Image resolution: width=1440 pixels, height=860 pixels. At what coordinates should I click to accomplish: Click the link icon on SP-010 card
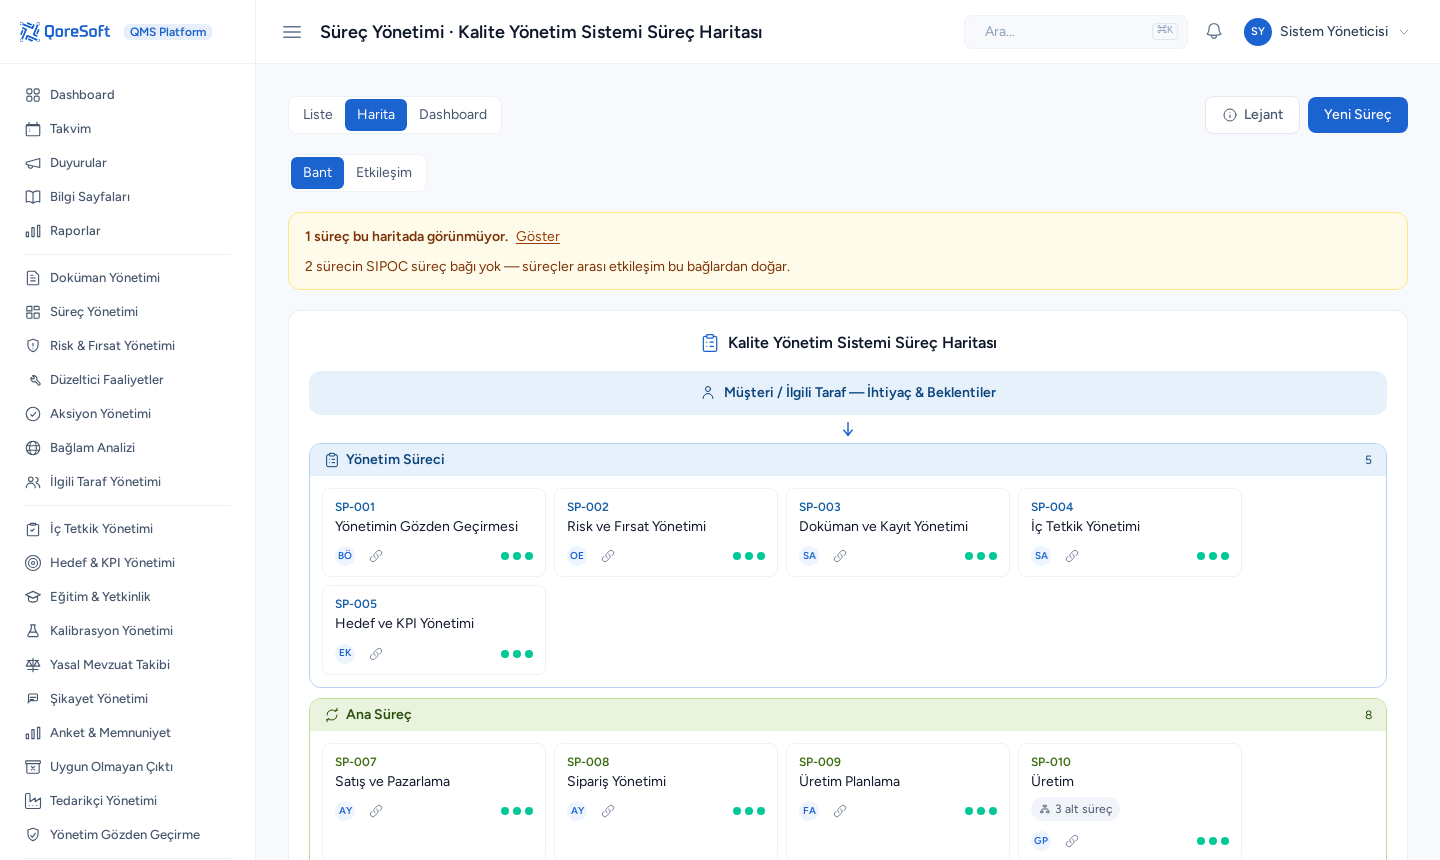[x=1072, y=841]
